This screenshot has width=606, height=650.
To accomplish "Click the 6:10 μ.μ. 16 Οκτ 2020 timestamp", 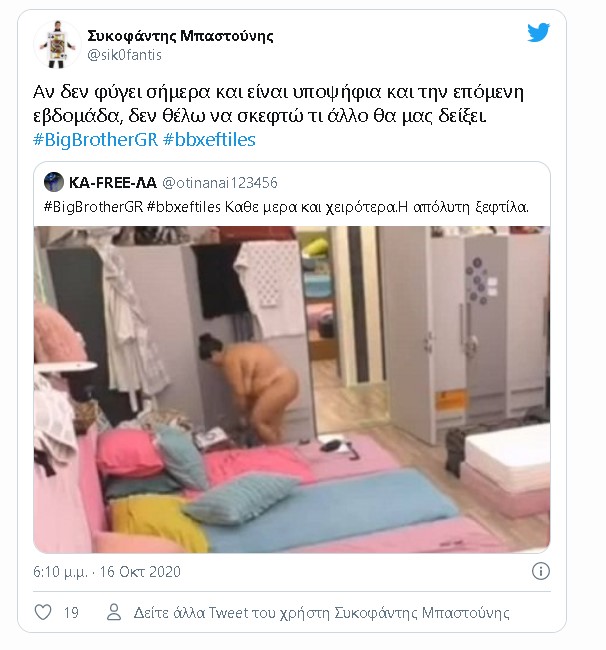I will tap(107, 572).
